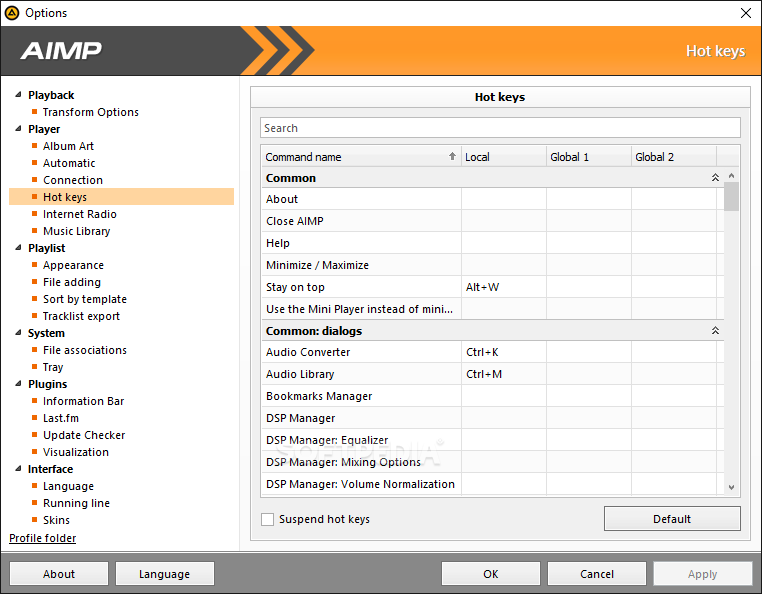Collapse the System tree section
This screenshot has height=594, width=762.
point(18,332)
